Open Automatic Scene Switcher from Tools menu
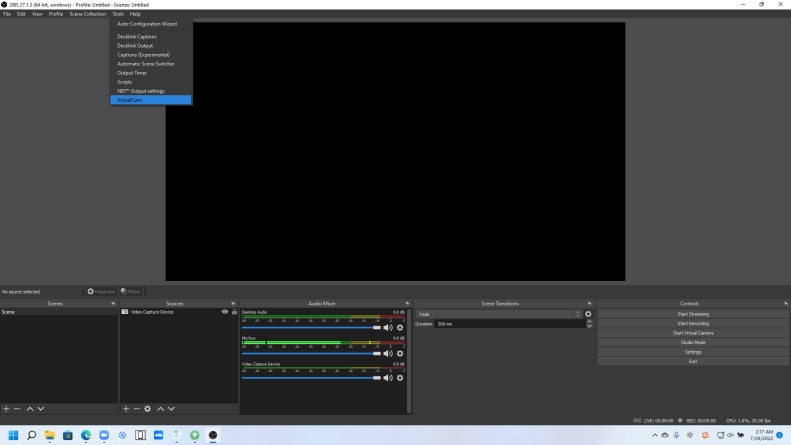 (x=146, y=64)
